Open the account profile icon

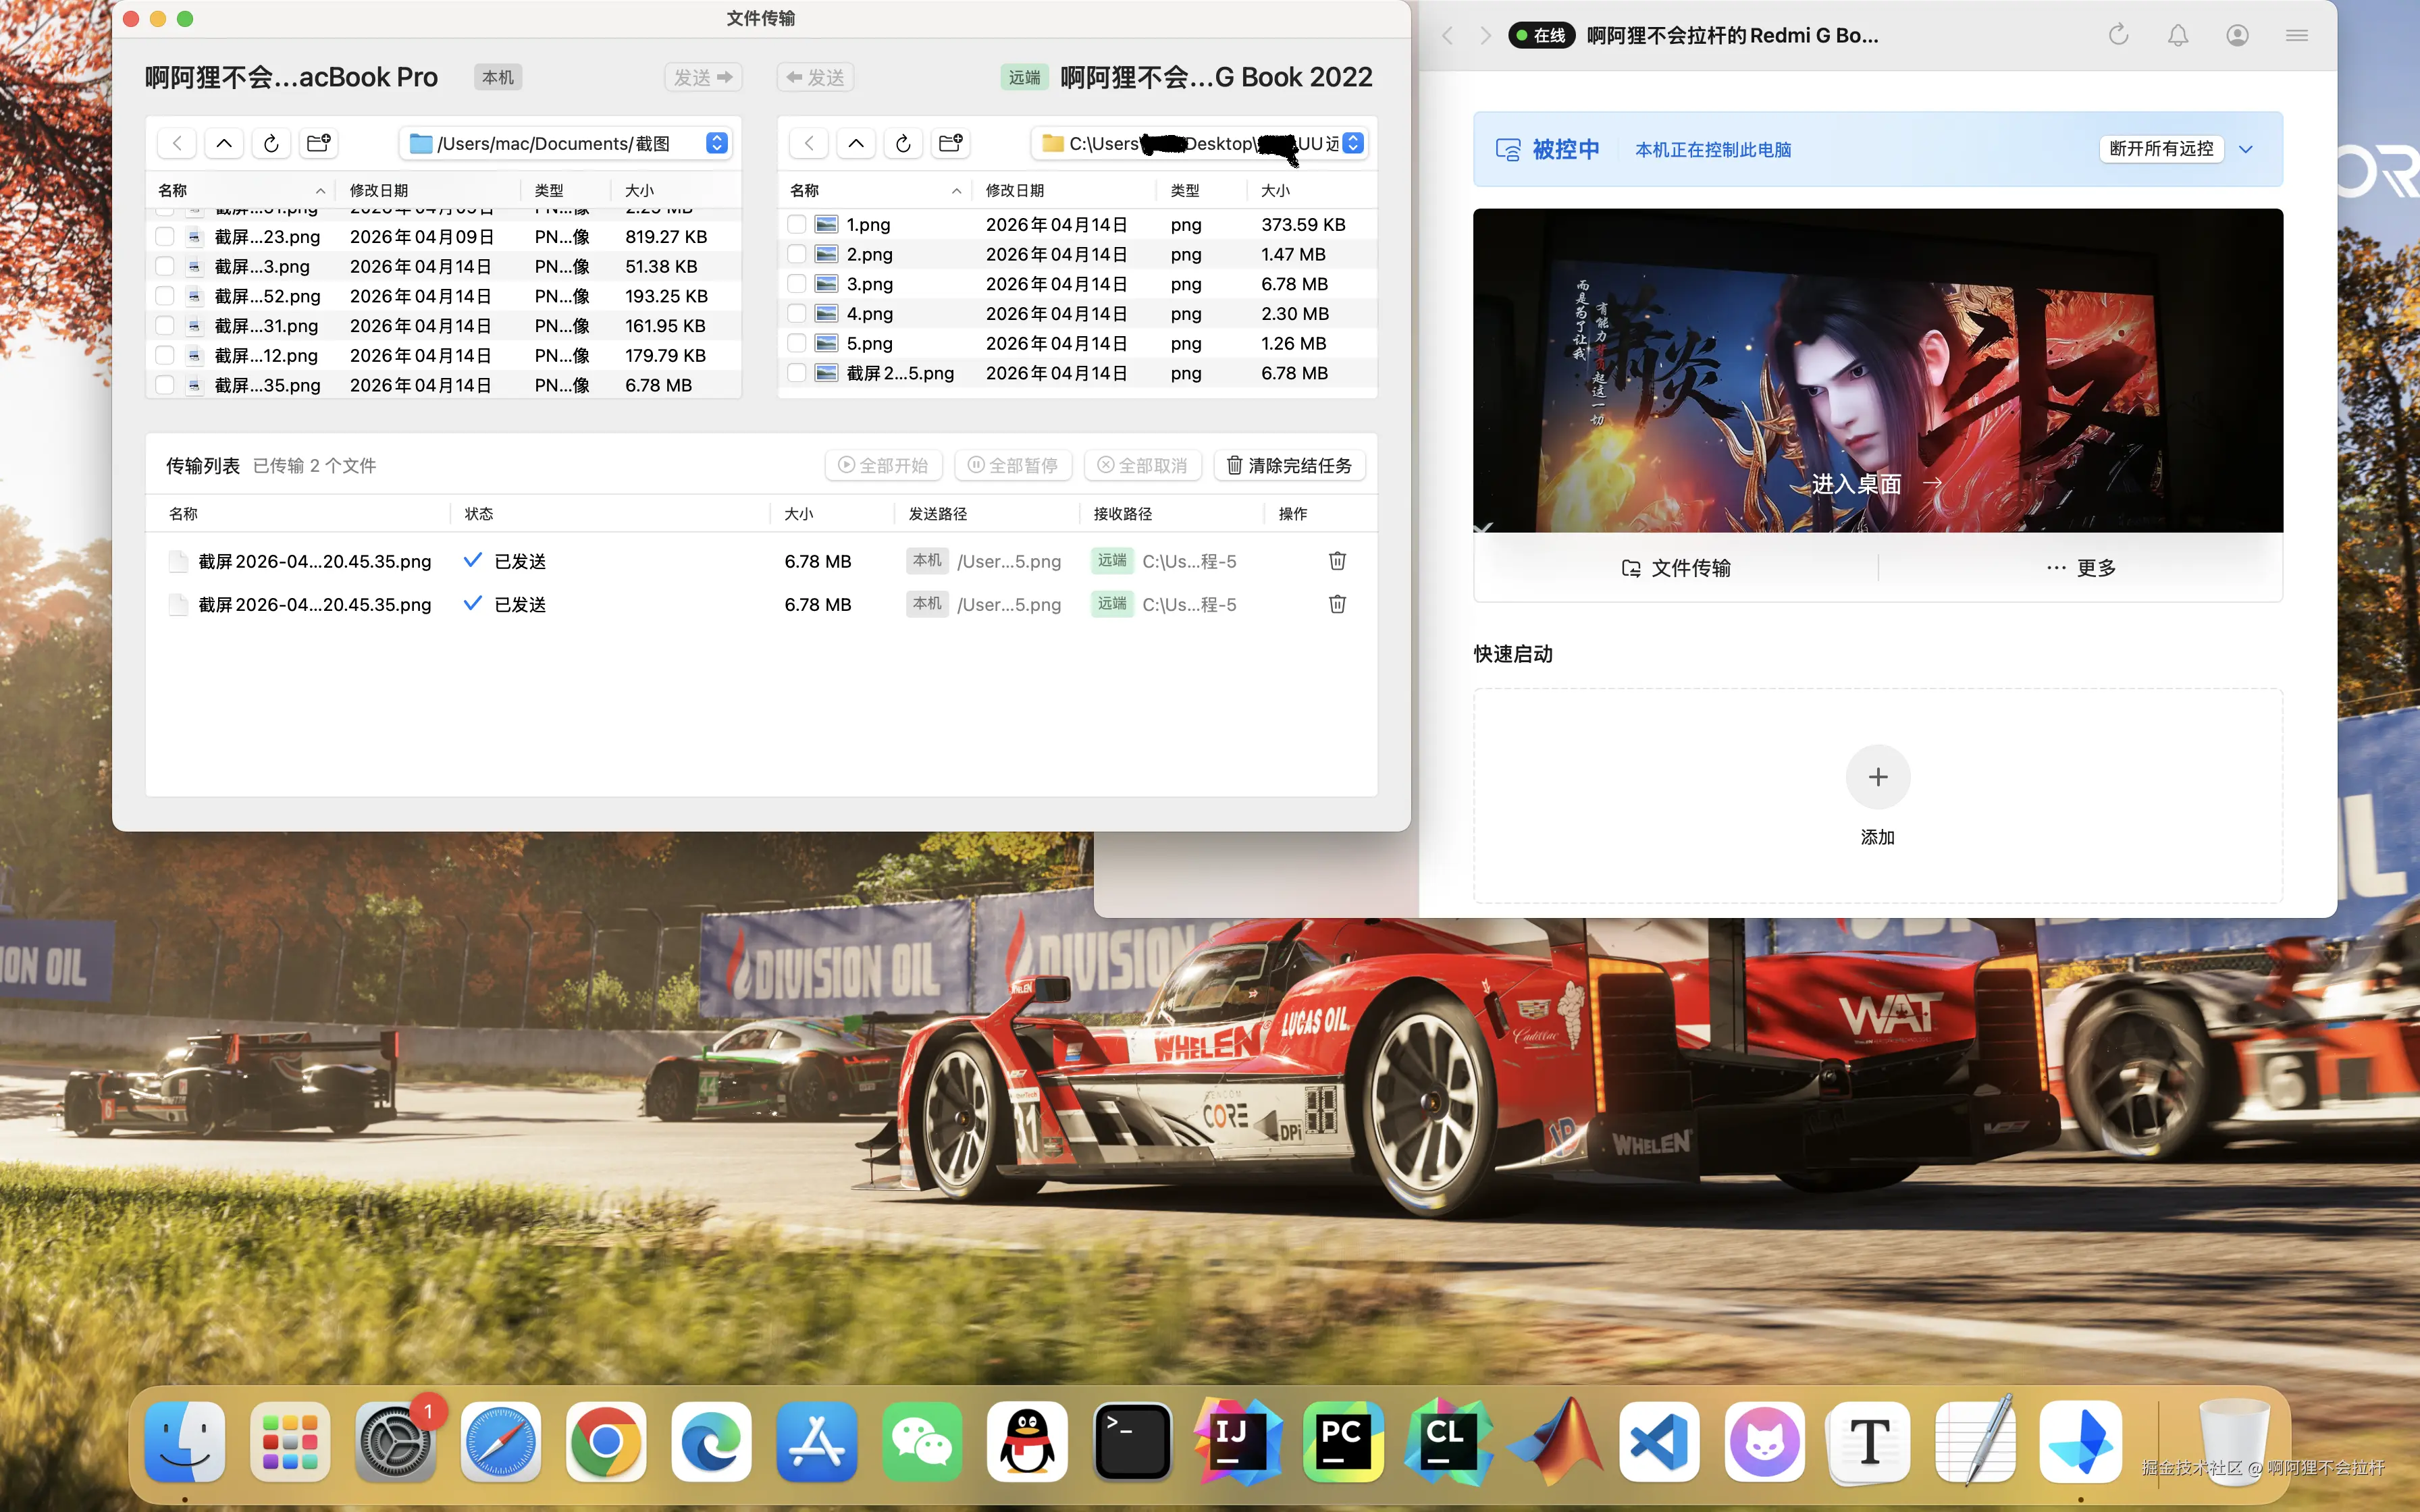click(2237, 36)
